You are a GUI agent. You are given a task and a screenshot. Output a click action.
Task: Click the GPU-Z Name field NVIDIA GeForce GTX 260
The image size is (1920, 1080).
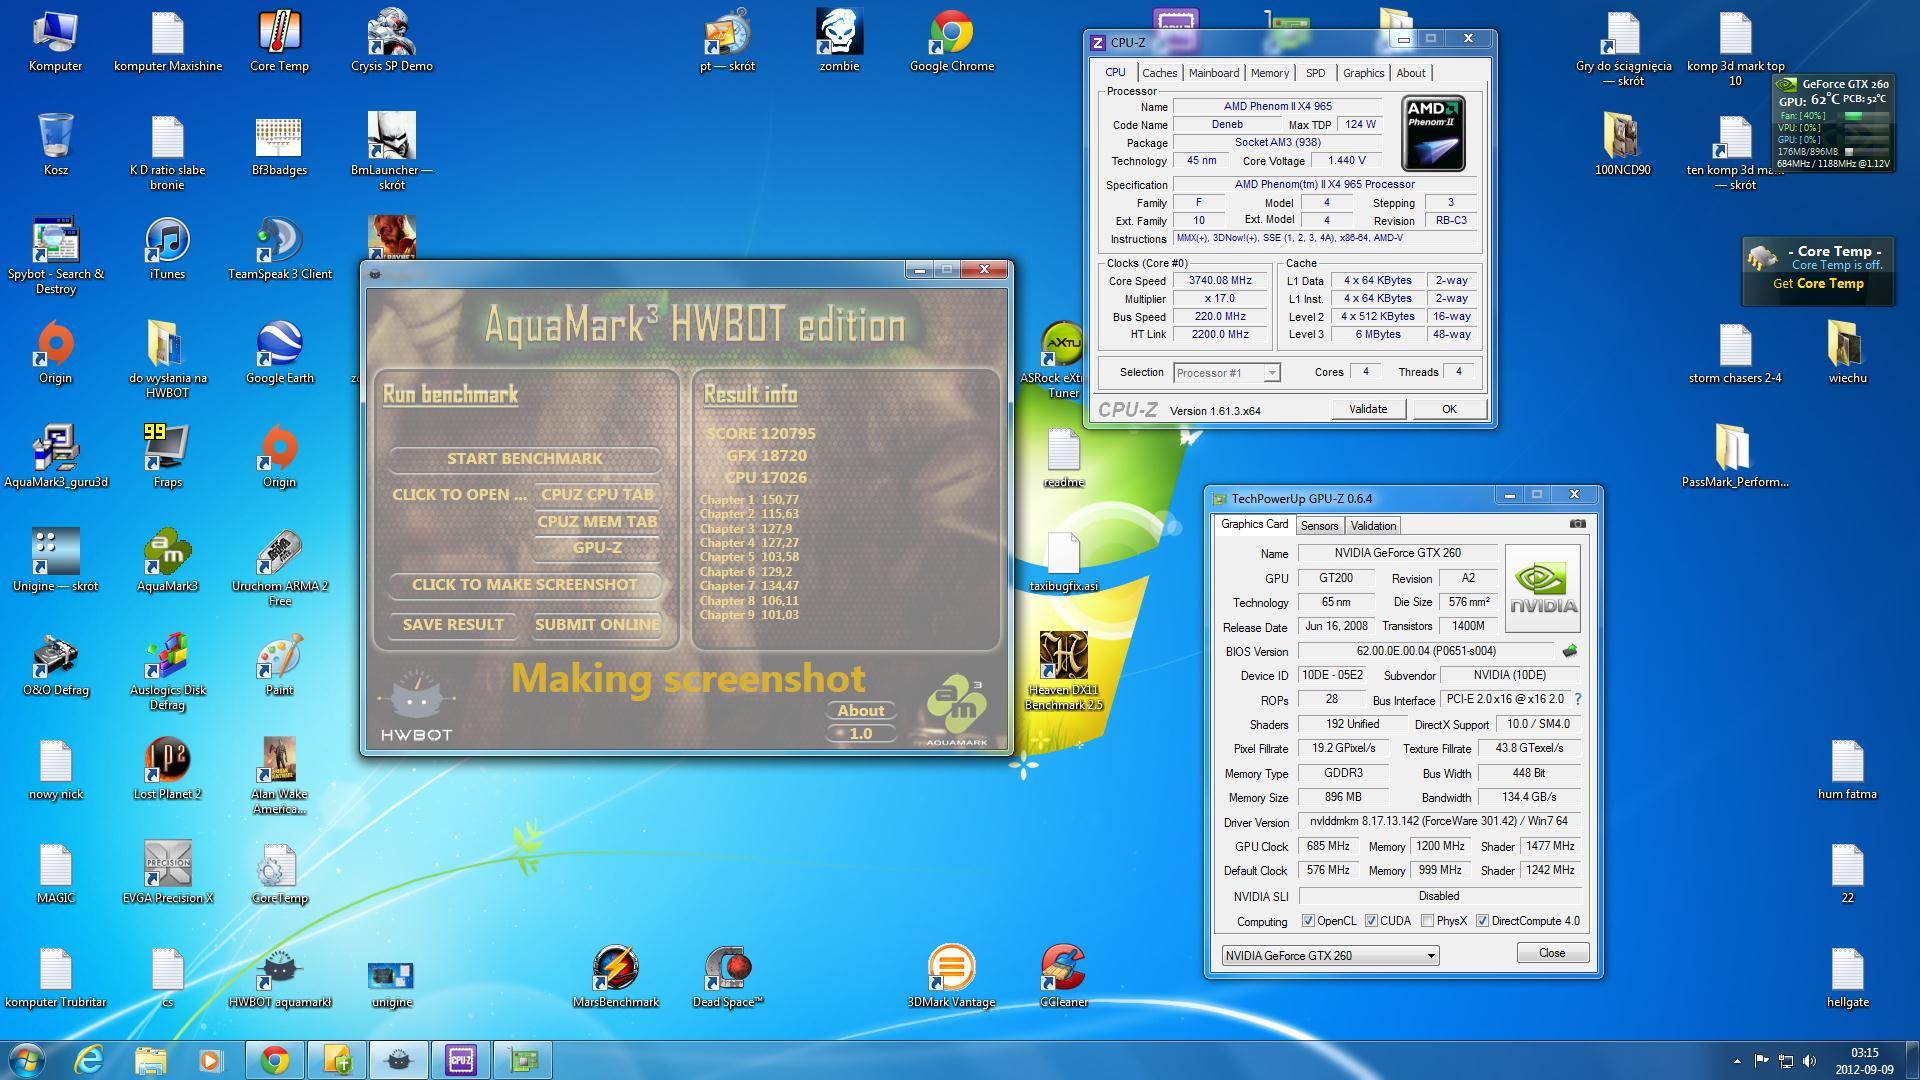pos(1397,553)
